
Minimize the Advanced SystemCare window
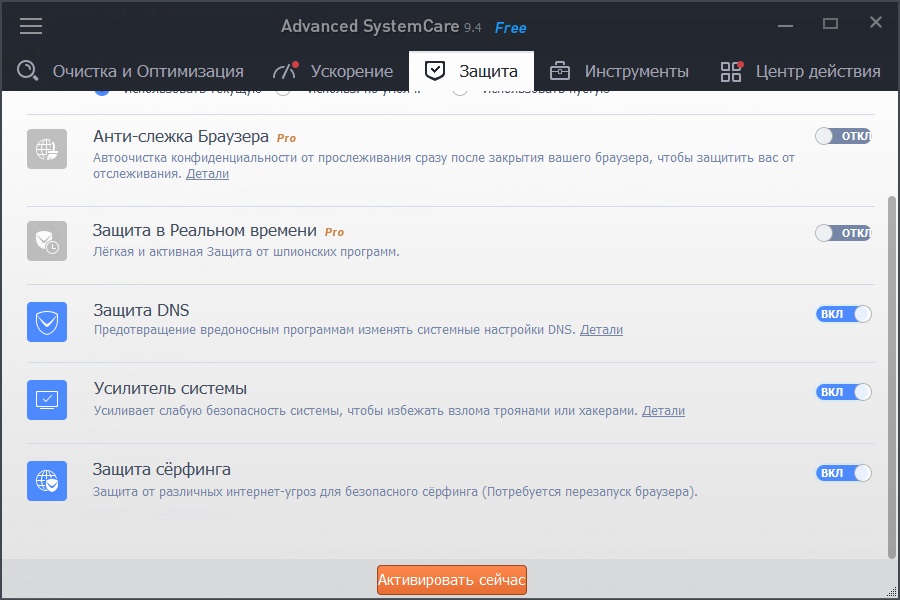click(x=785, y=25)
